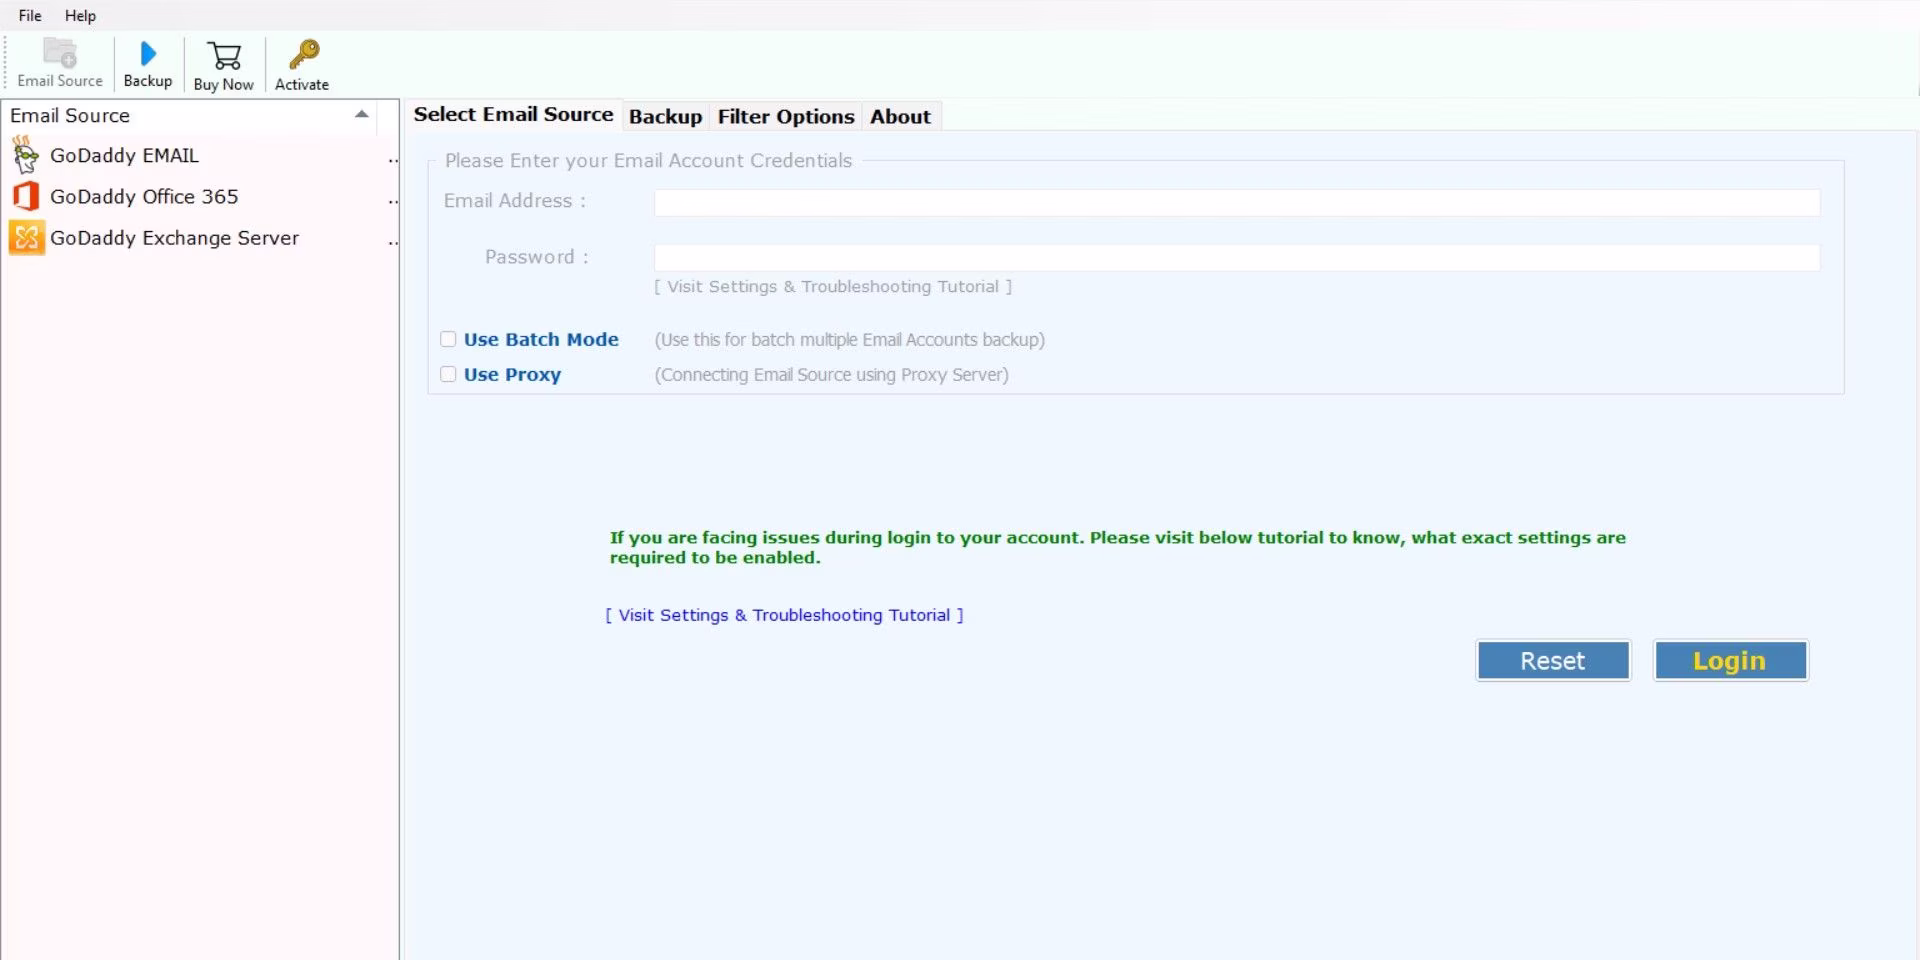
Task: Click the Use Batch Mode label text
Action: point(541,339)
